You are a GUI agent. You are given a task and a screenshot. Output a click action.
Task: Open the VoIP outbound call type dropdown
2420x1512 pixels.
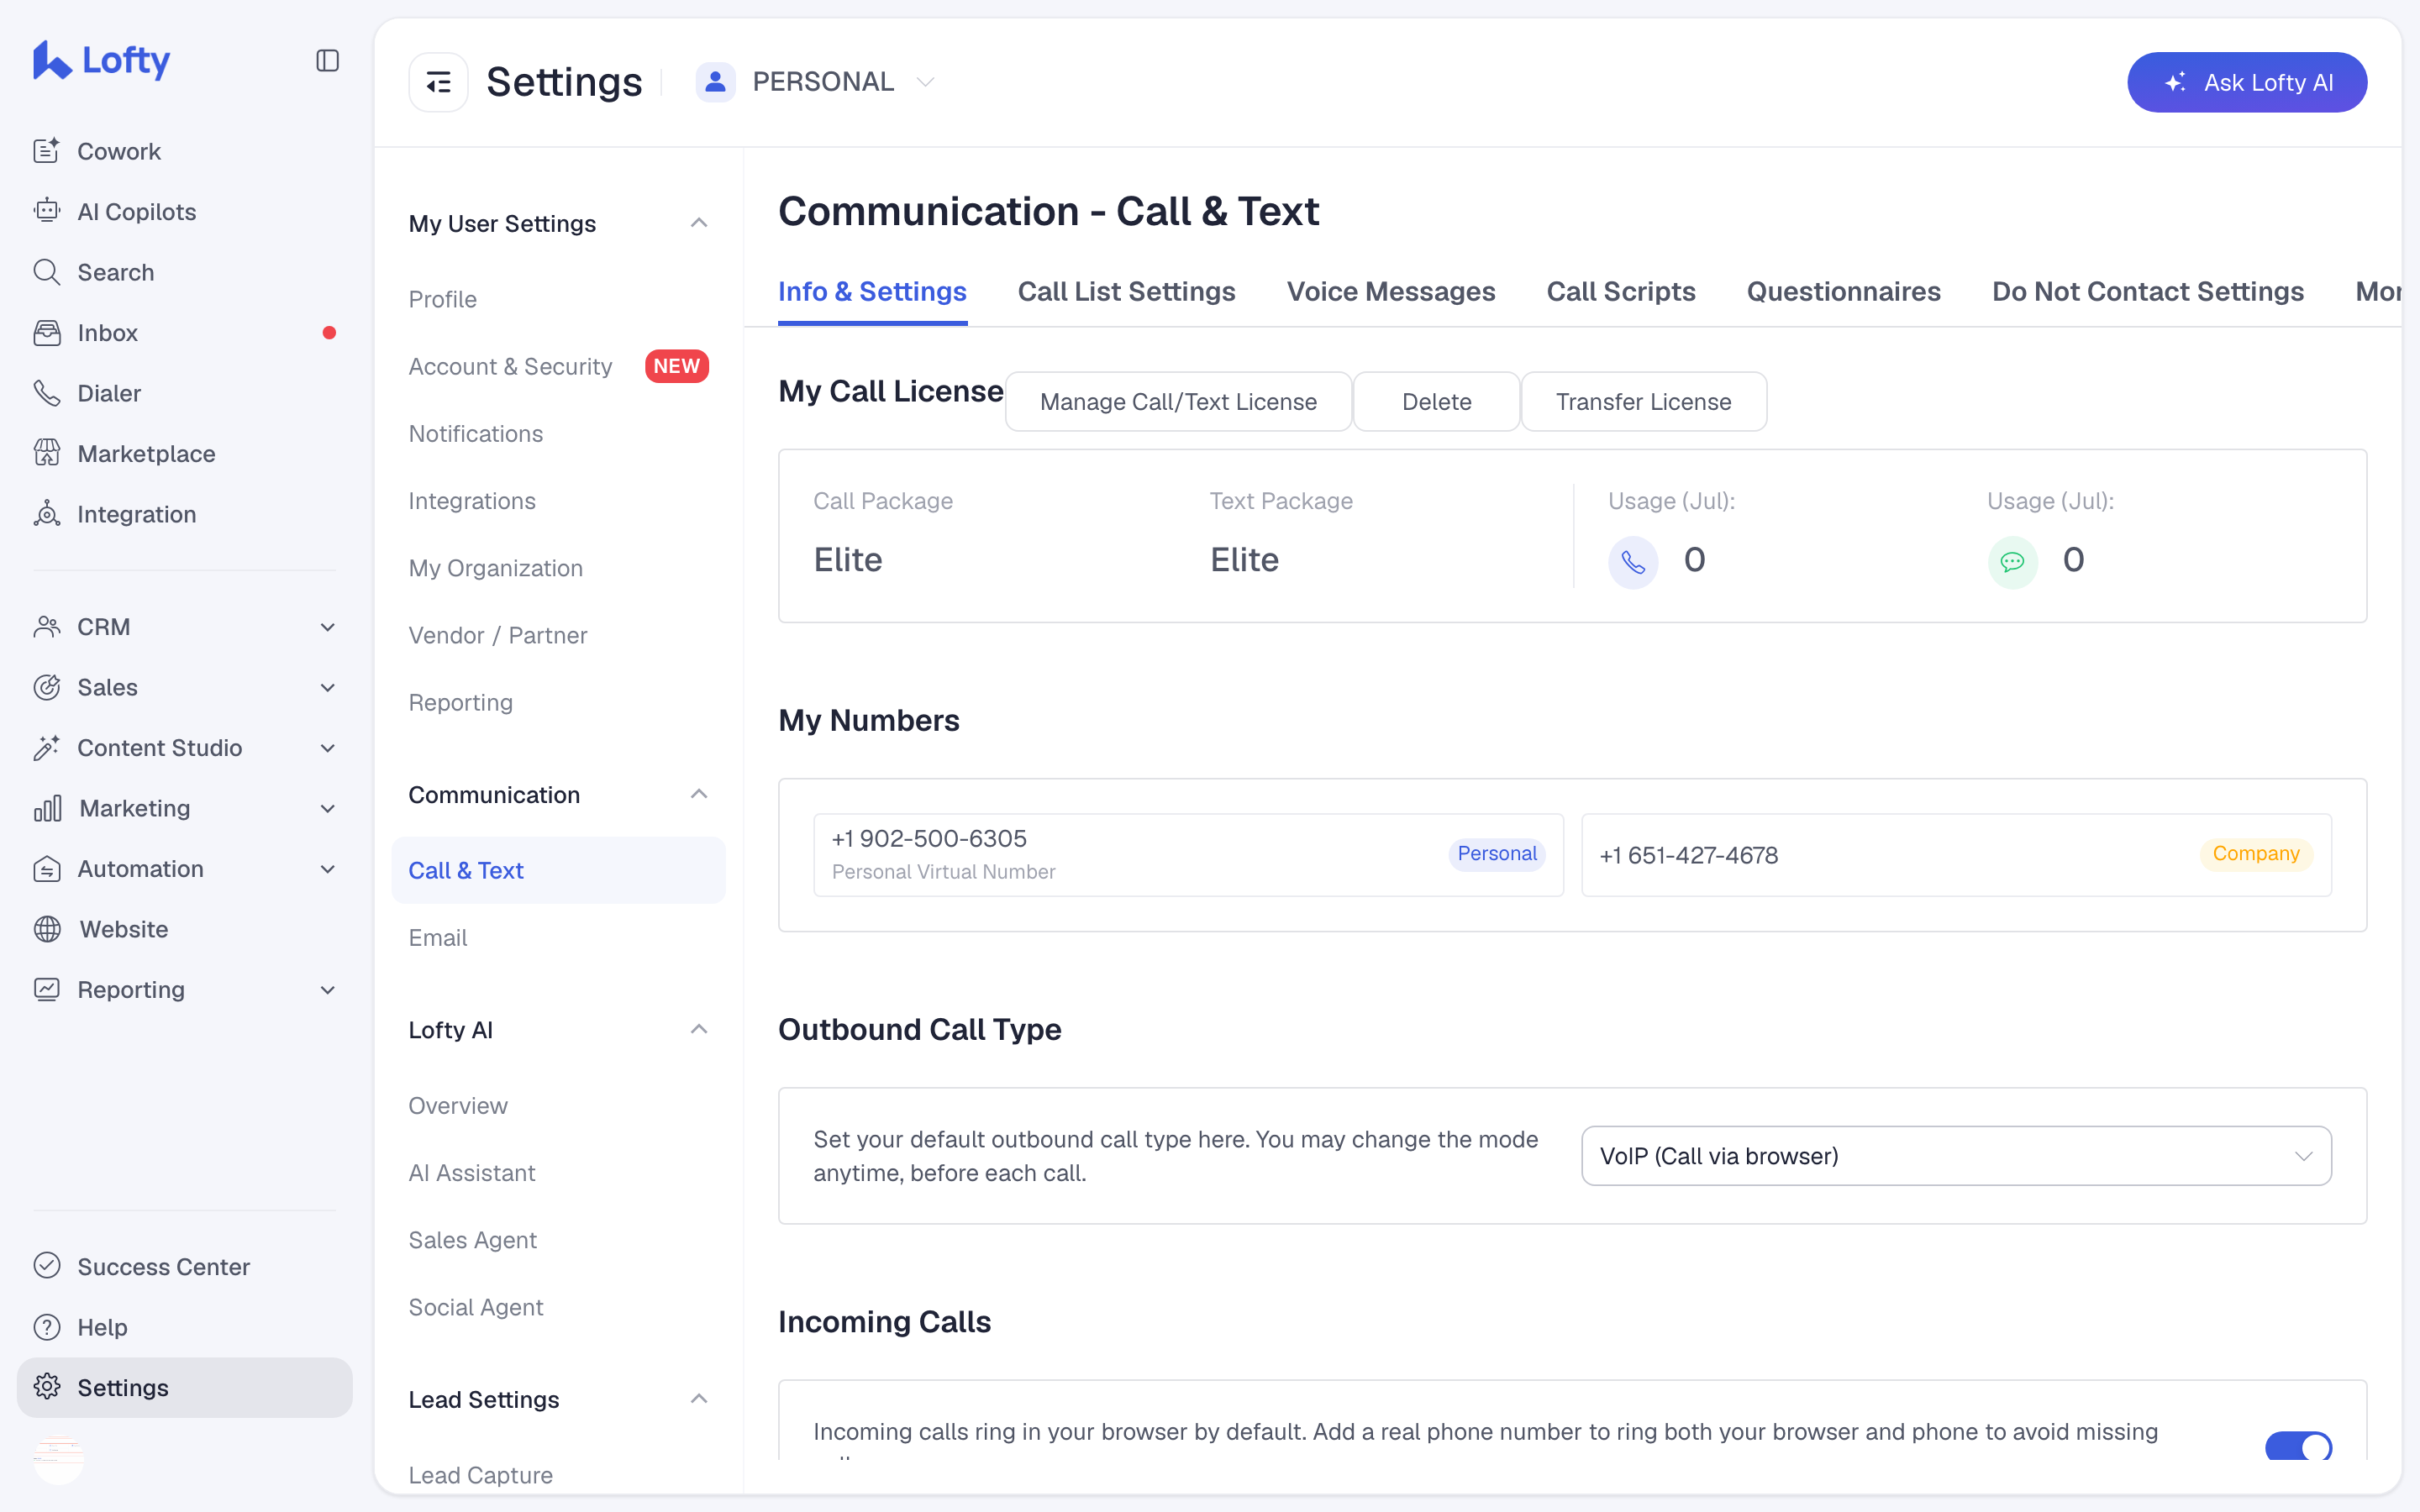tap(1956, 1156)
